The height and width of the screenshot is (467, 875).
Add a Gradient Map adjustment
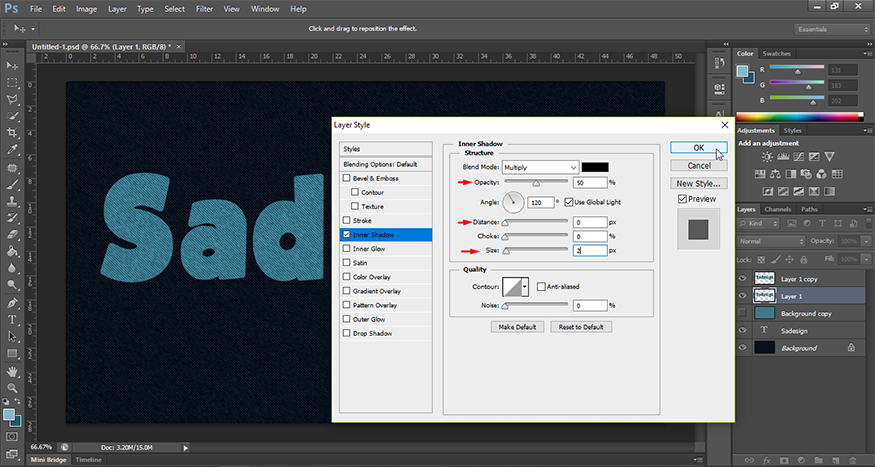[830, 191]
